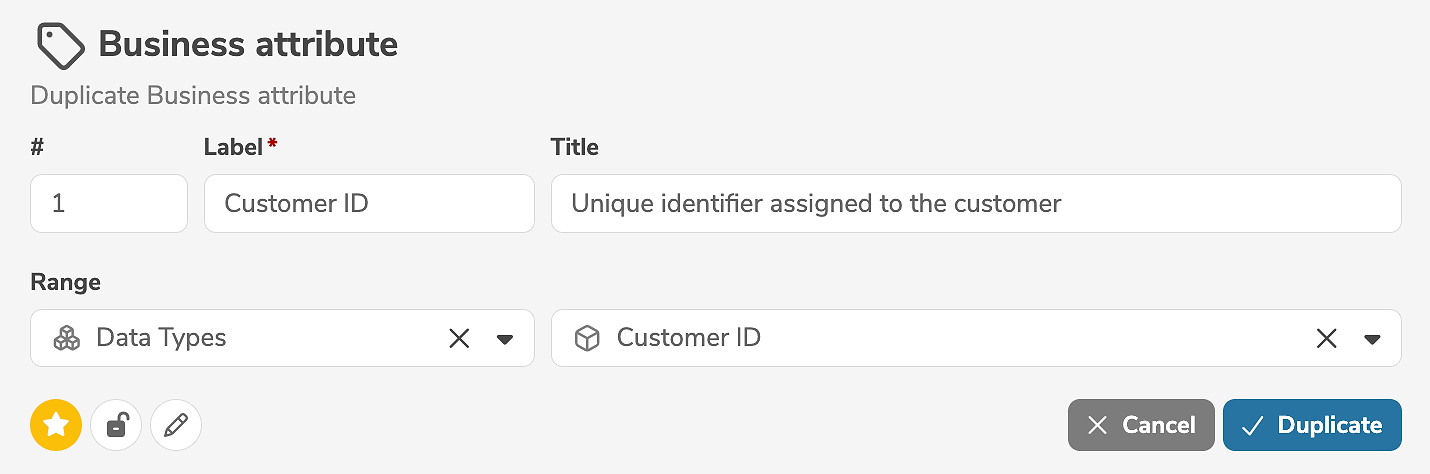Click the tag icon beside Business attribute
This screenshot has width=1430, height=474.
pos(60,45)
